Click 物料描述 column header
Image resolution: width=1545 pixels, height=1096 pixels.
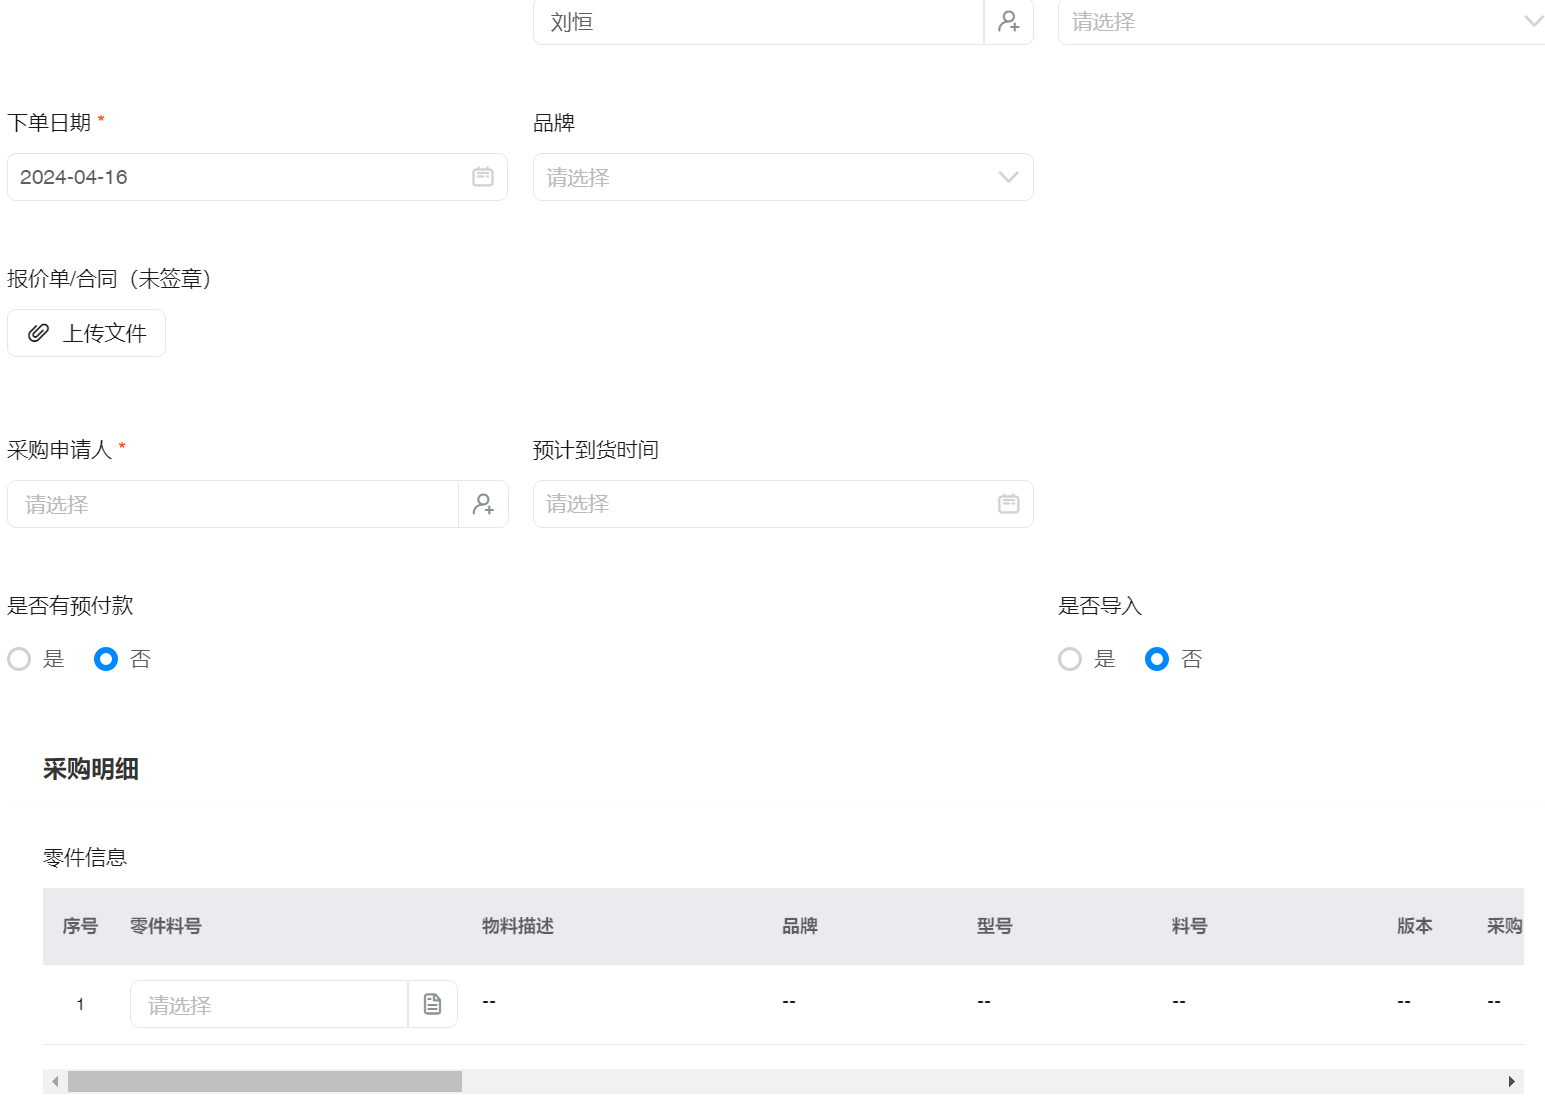(518, 926)
